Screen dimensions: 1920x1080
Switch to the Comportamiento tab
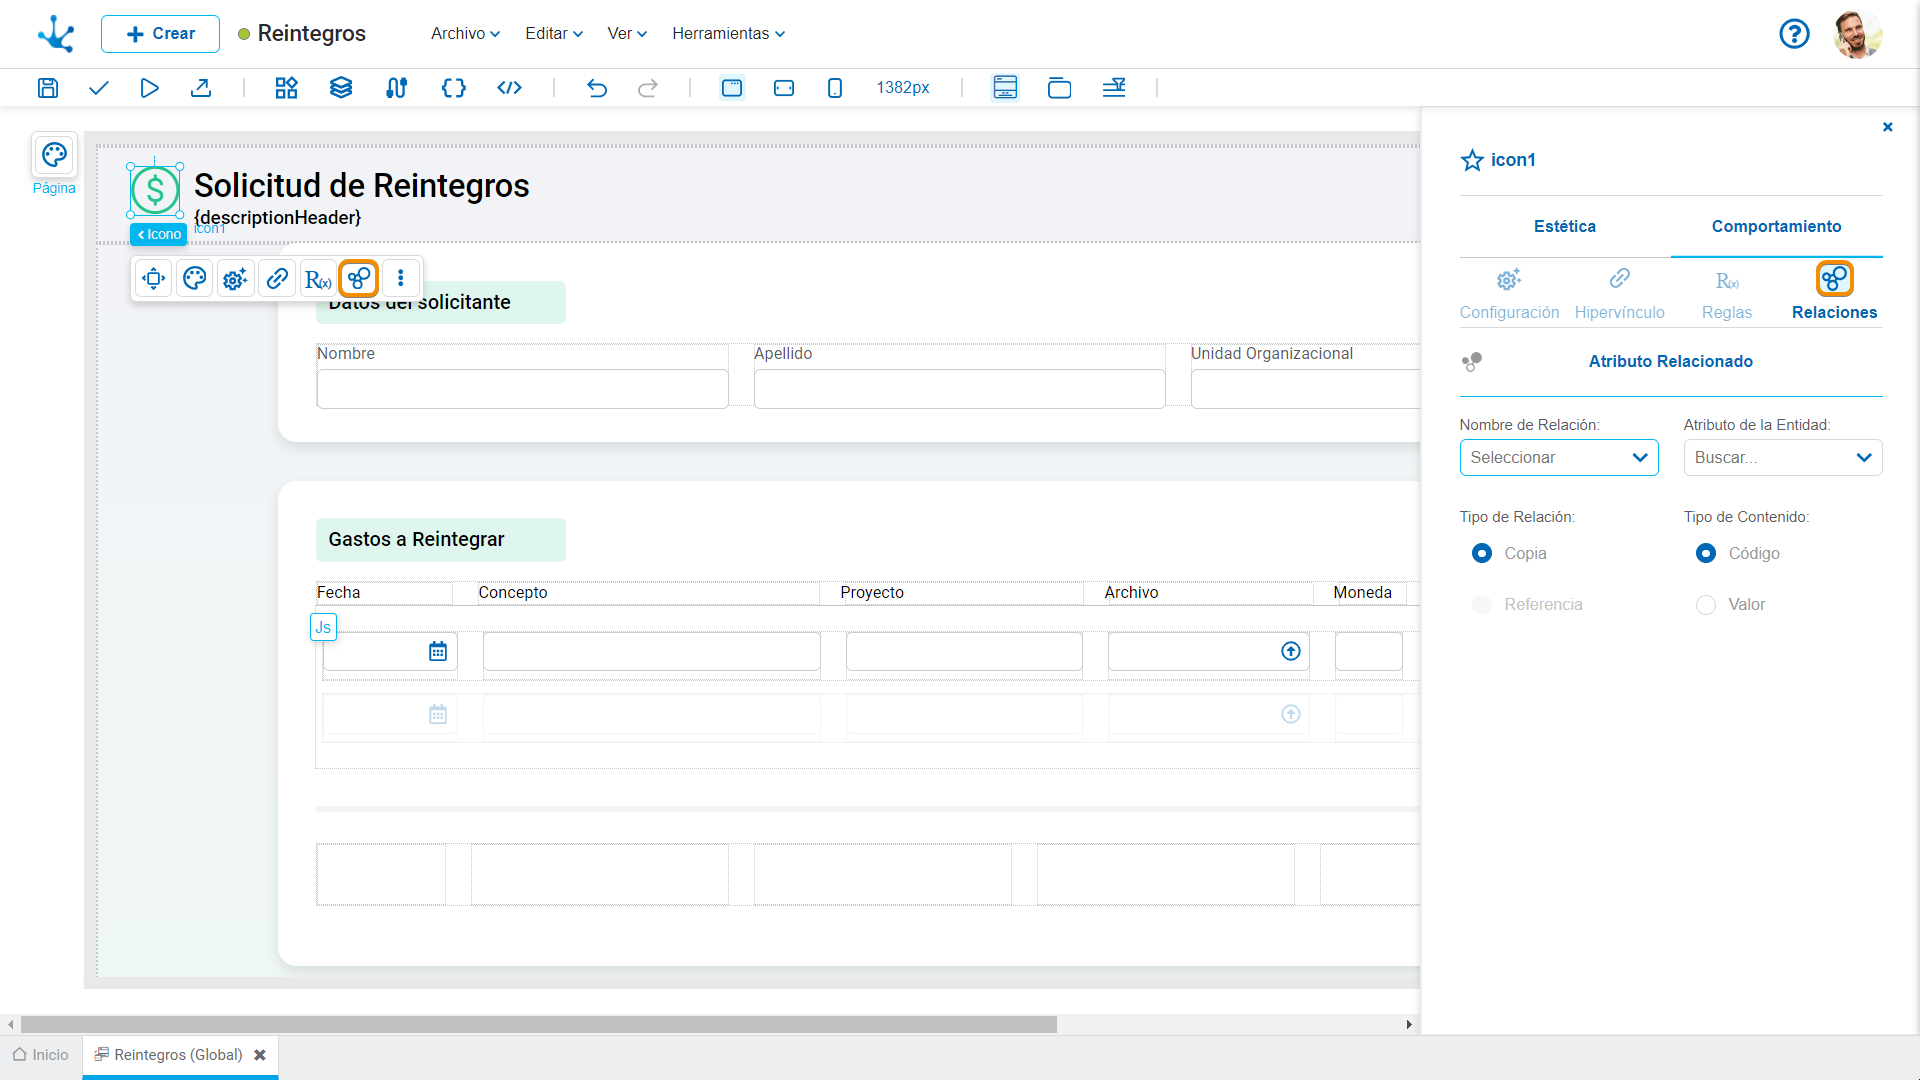pos(1776,226)
